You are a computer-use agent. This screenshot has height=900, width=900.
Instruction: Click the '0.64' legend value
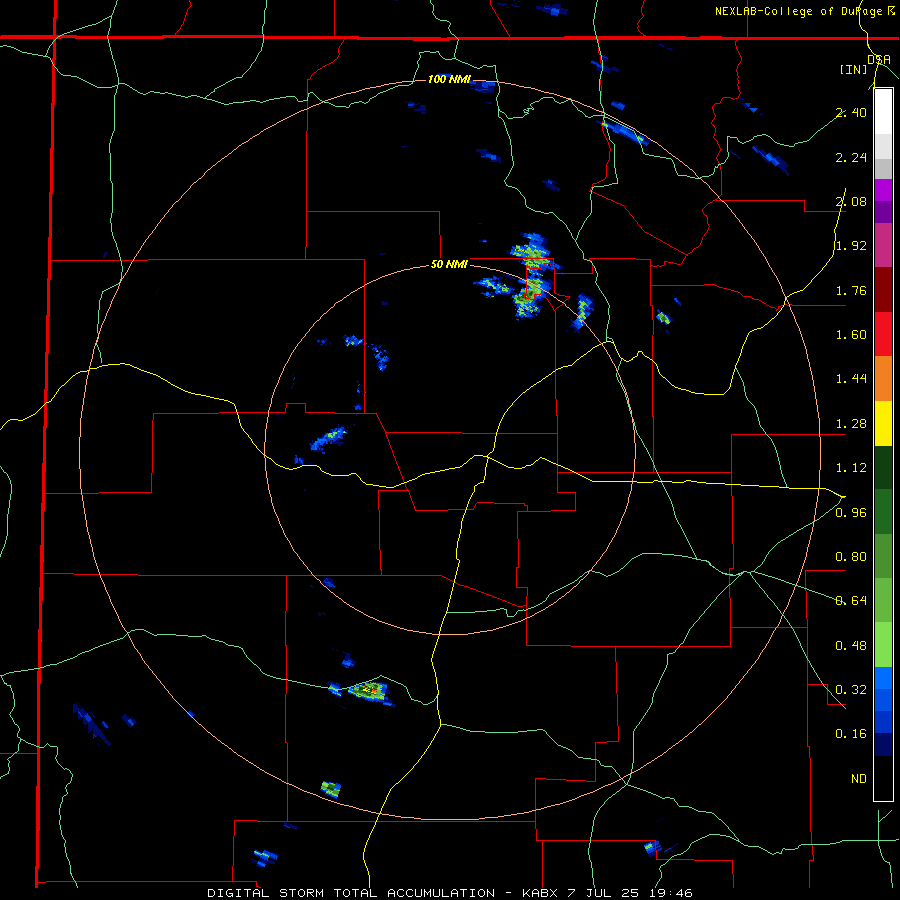tap(851, 601)
